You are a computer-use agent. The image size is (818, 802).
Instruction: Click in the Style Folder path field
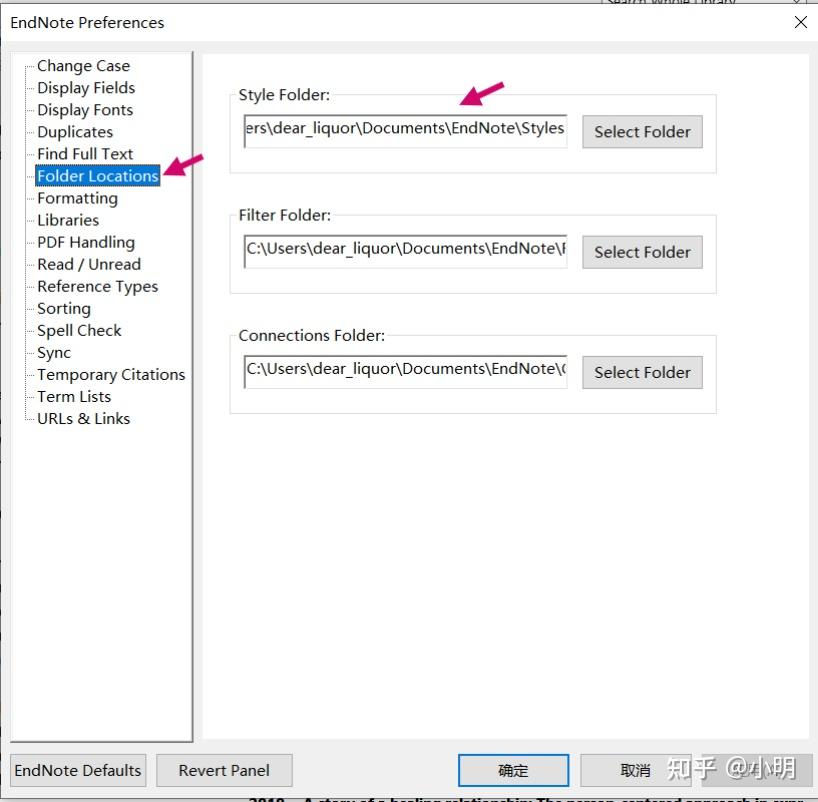[405, 131]
